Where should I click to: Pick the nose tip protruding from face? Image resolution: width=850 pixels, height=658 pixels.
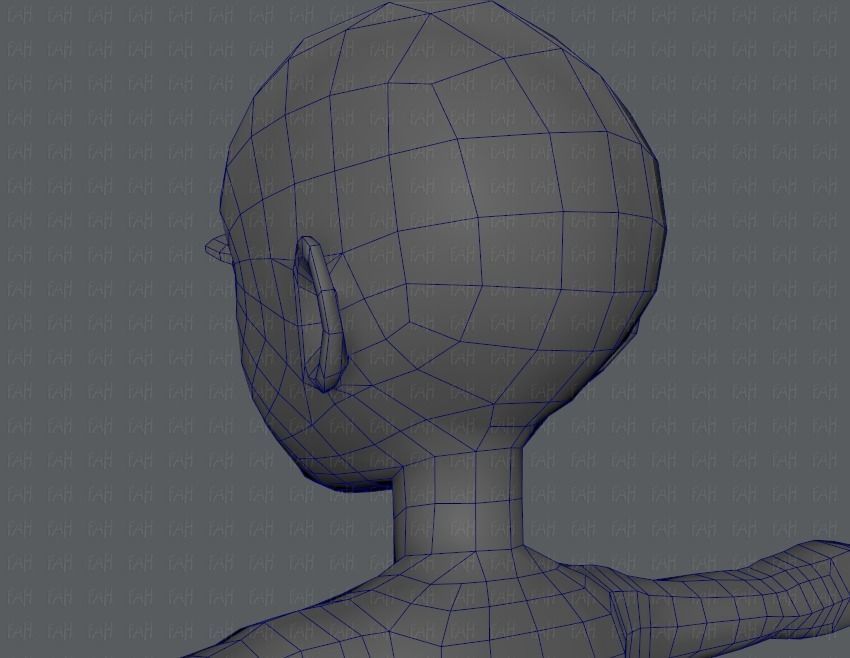pos(218,250)
